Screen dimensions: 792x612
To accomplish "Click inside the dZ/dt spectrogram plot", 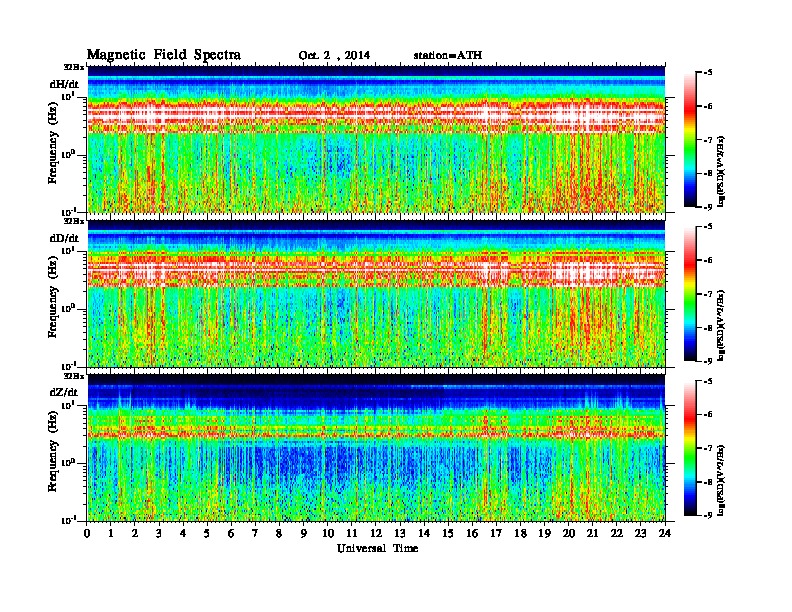I will pyautogui.click(x=376, y=447).
